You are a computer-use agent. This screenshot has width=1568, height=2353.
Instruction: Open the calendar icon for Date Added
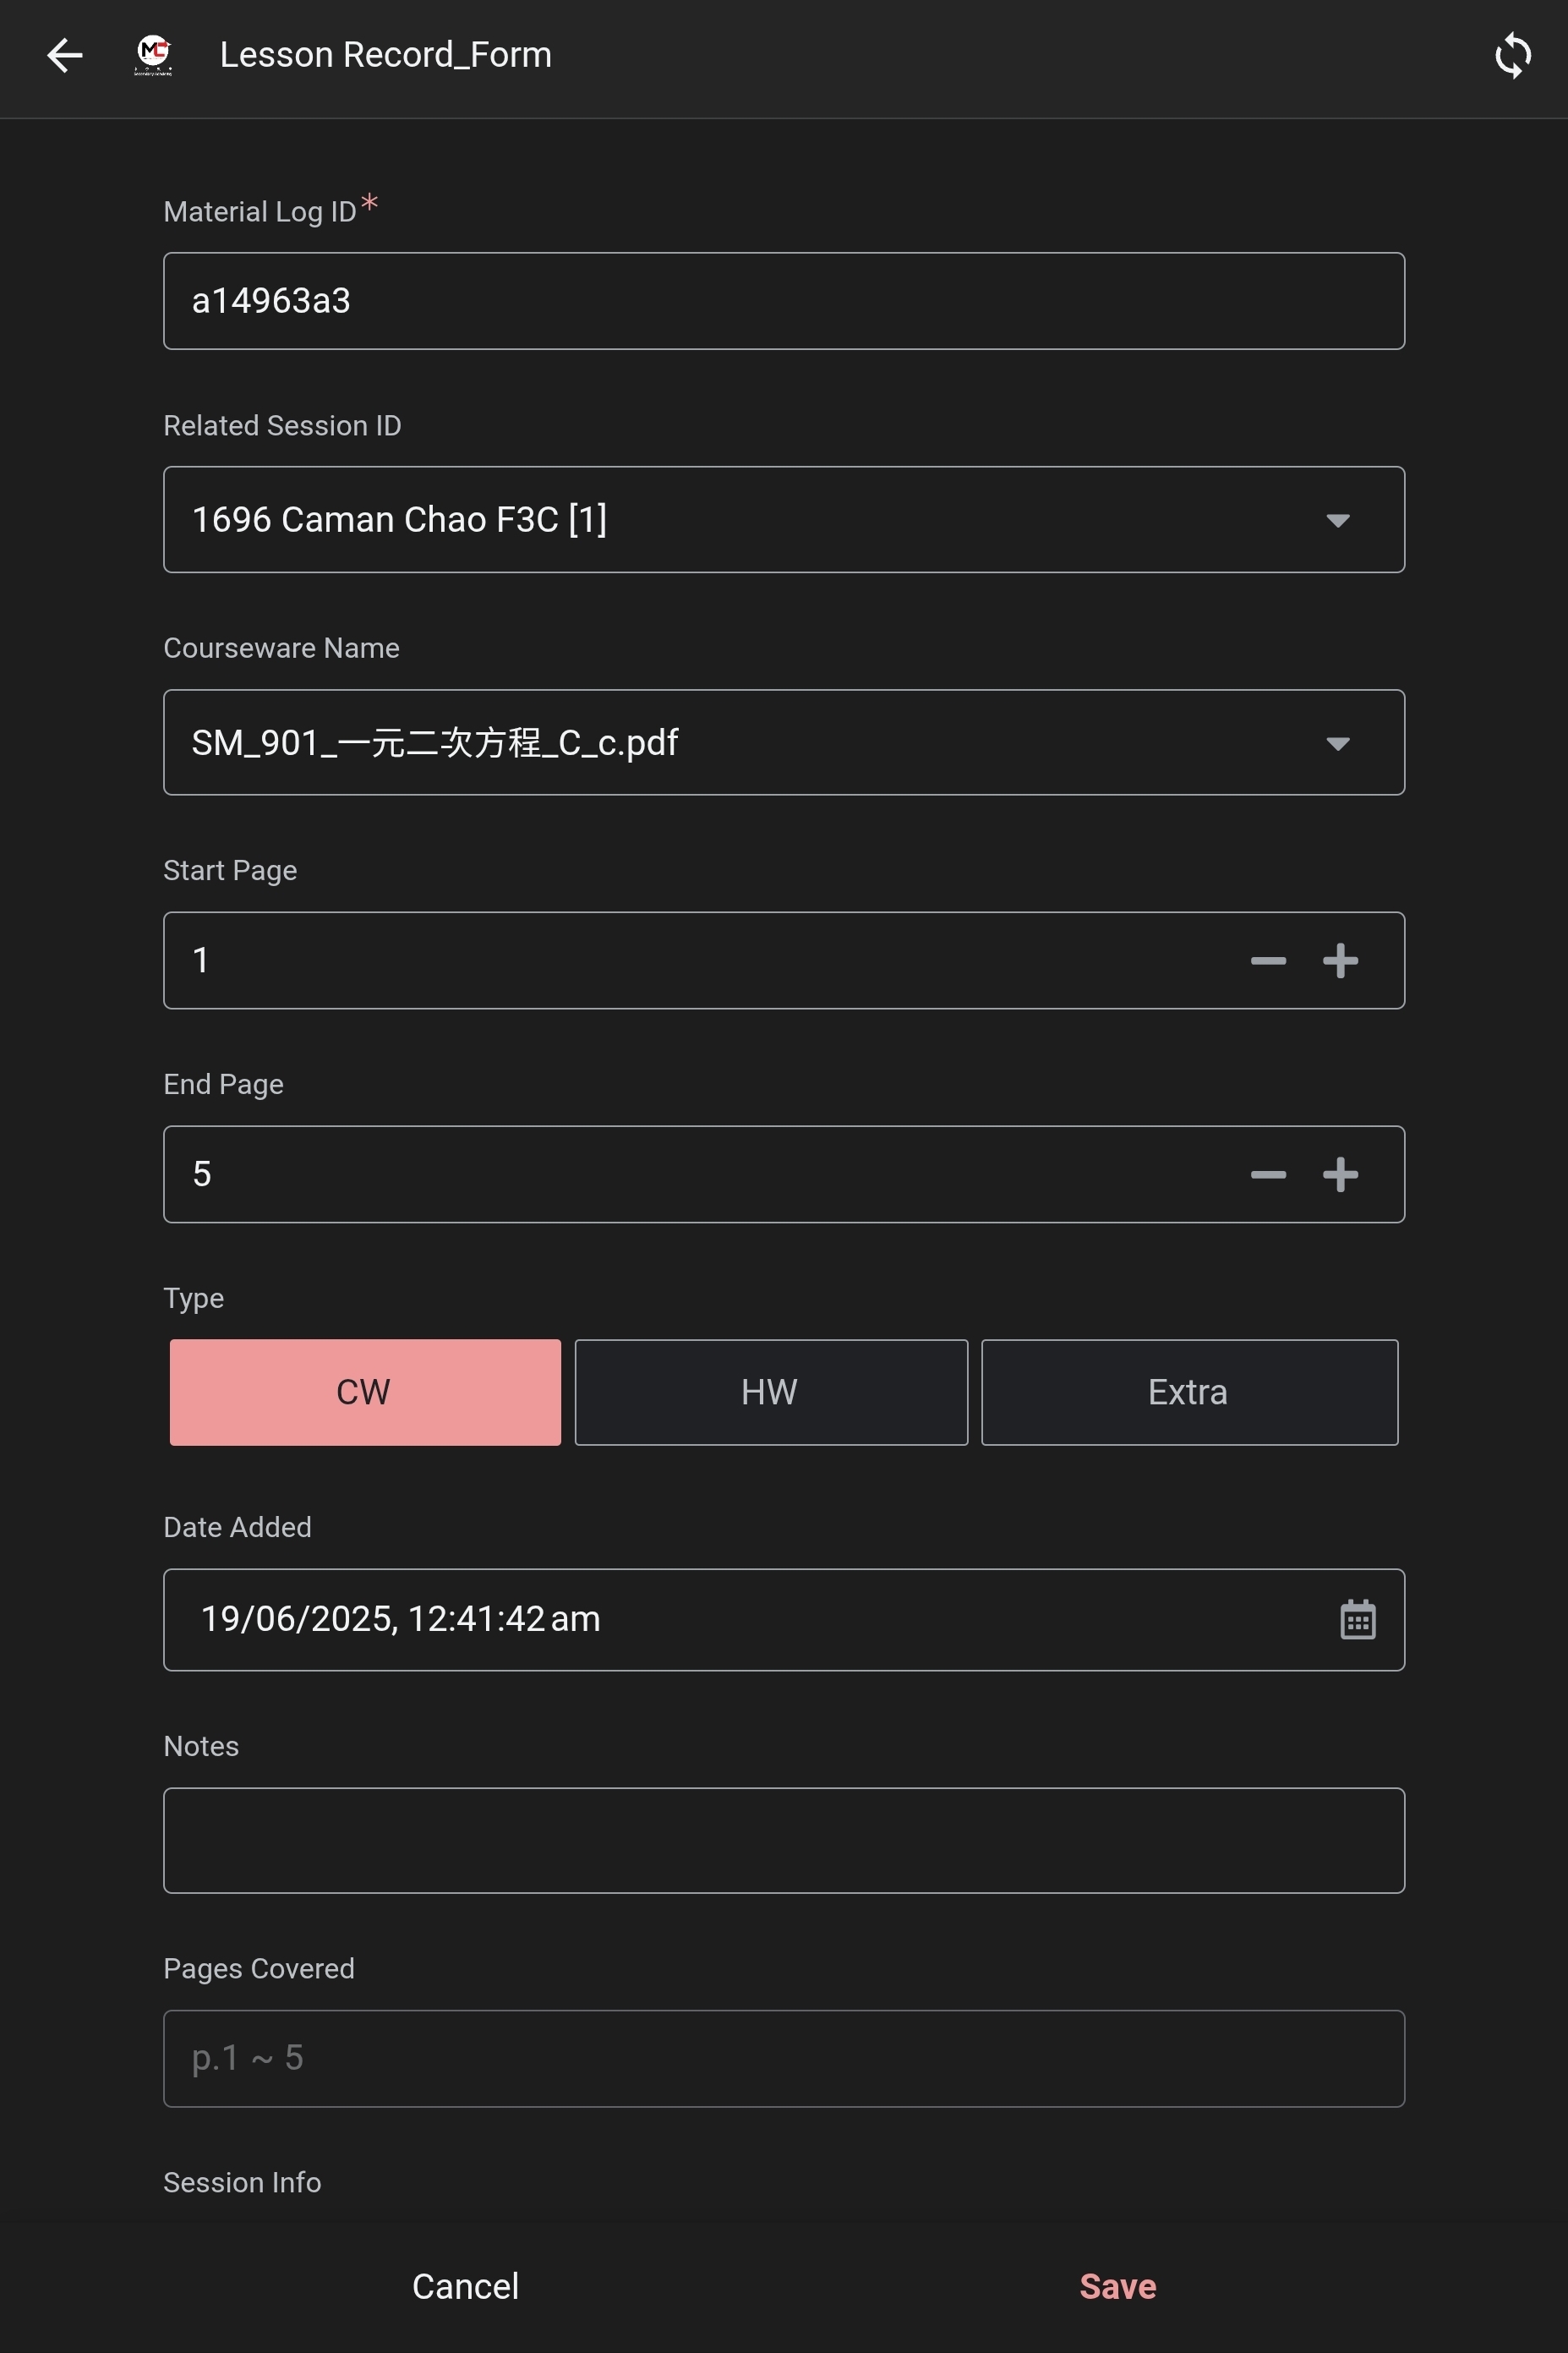(x=1357, y=1619)
